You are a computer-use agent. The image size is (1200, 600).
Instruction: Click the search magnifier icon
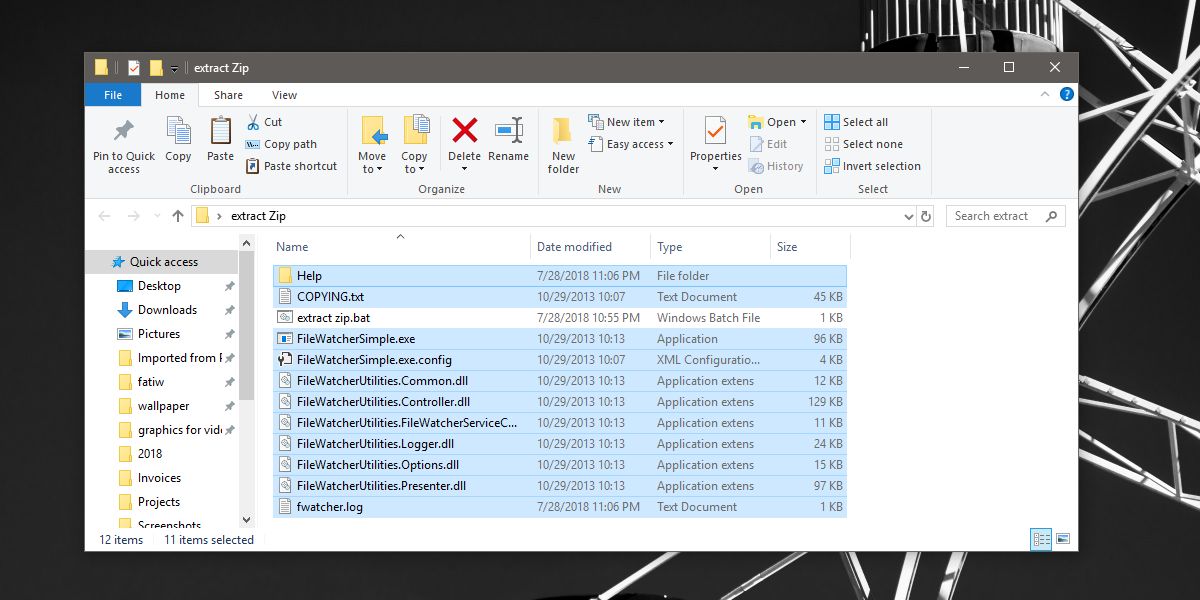[x=1051, y=216]
